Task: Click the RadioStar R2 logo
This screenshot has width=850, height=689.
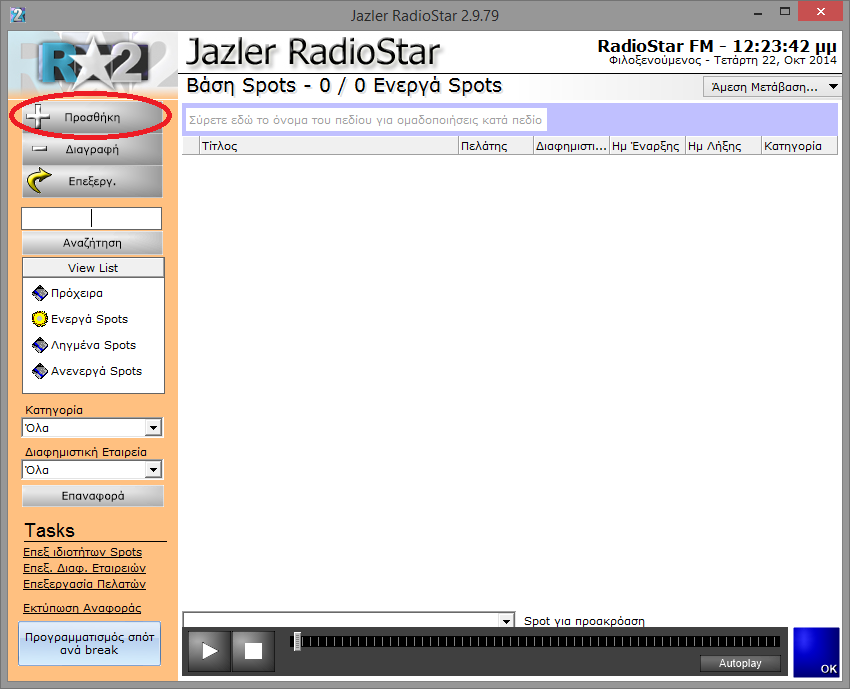Action: (93, 64)
